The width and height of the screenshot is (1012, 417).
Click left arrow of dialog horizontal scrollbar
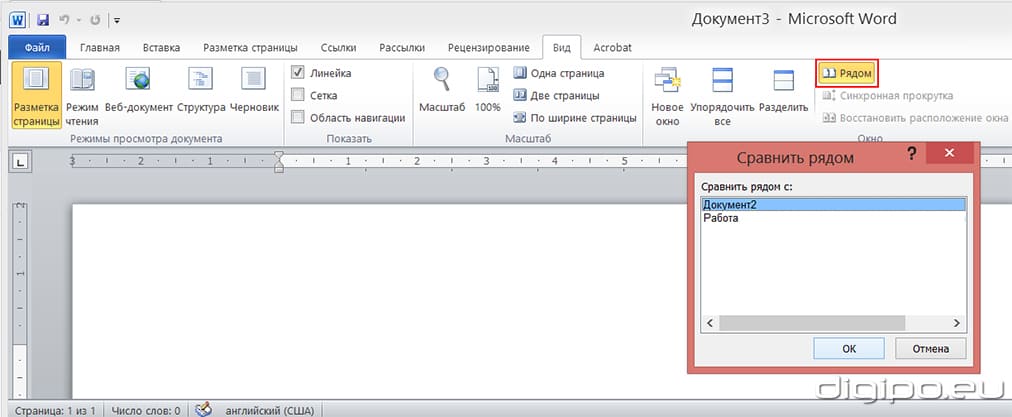[x=710, y=323]
